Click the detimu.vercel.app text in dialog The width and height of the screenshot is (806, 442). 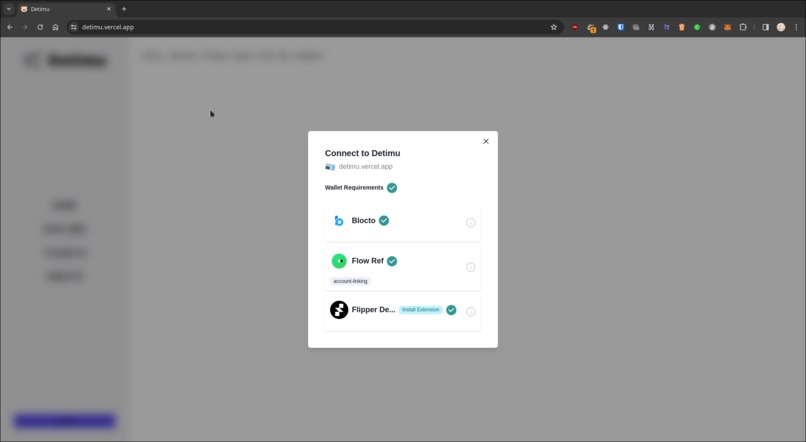[x=365, y=167]
